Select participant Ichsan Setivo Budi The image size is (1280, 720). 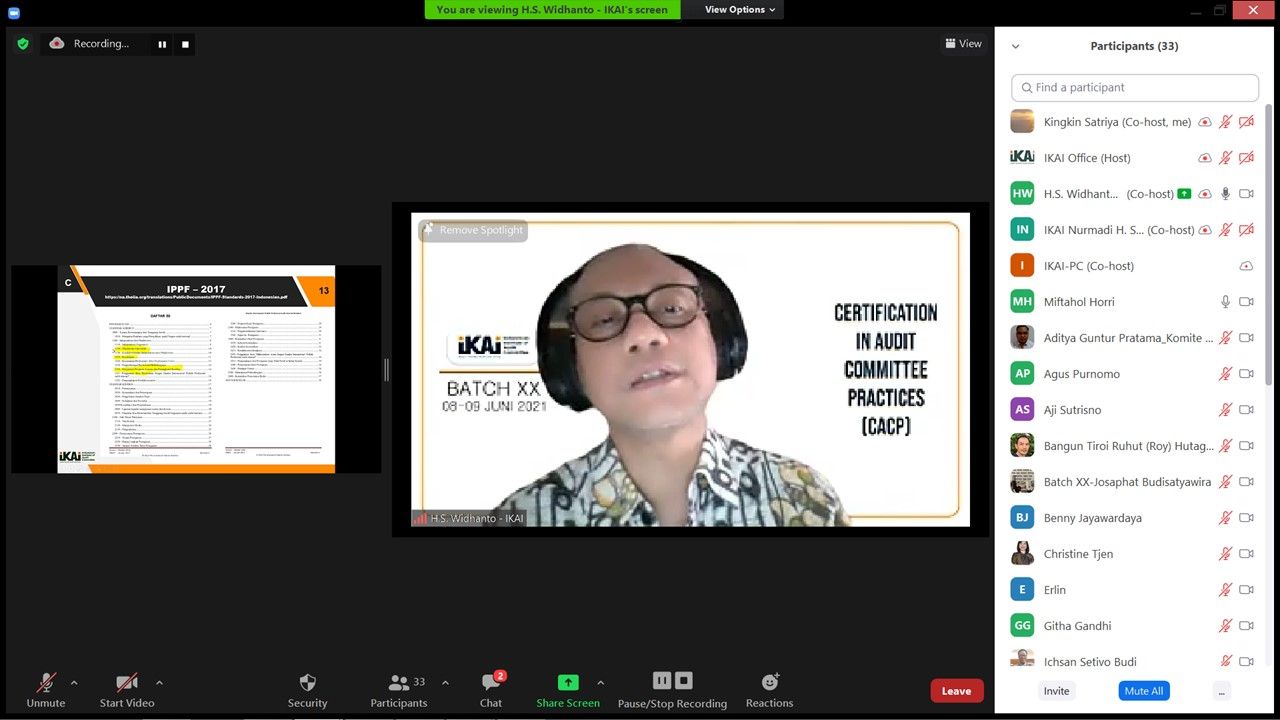click(1133, 660)
